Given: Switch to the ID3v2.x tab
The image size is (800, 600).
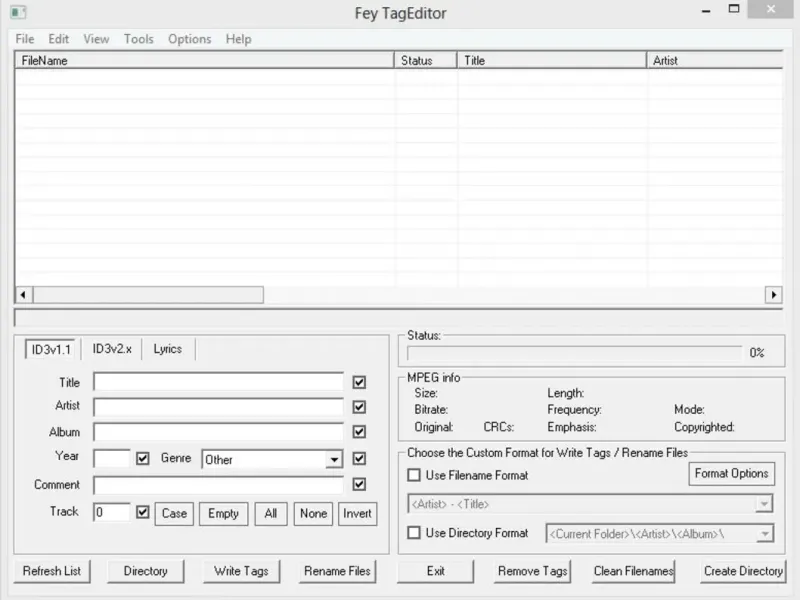Looking at the screenshot, I should [112, 349].
